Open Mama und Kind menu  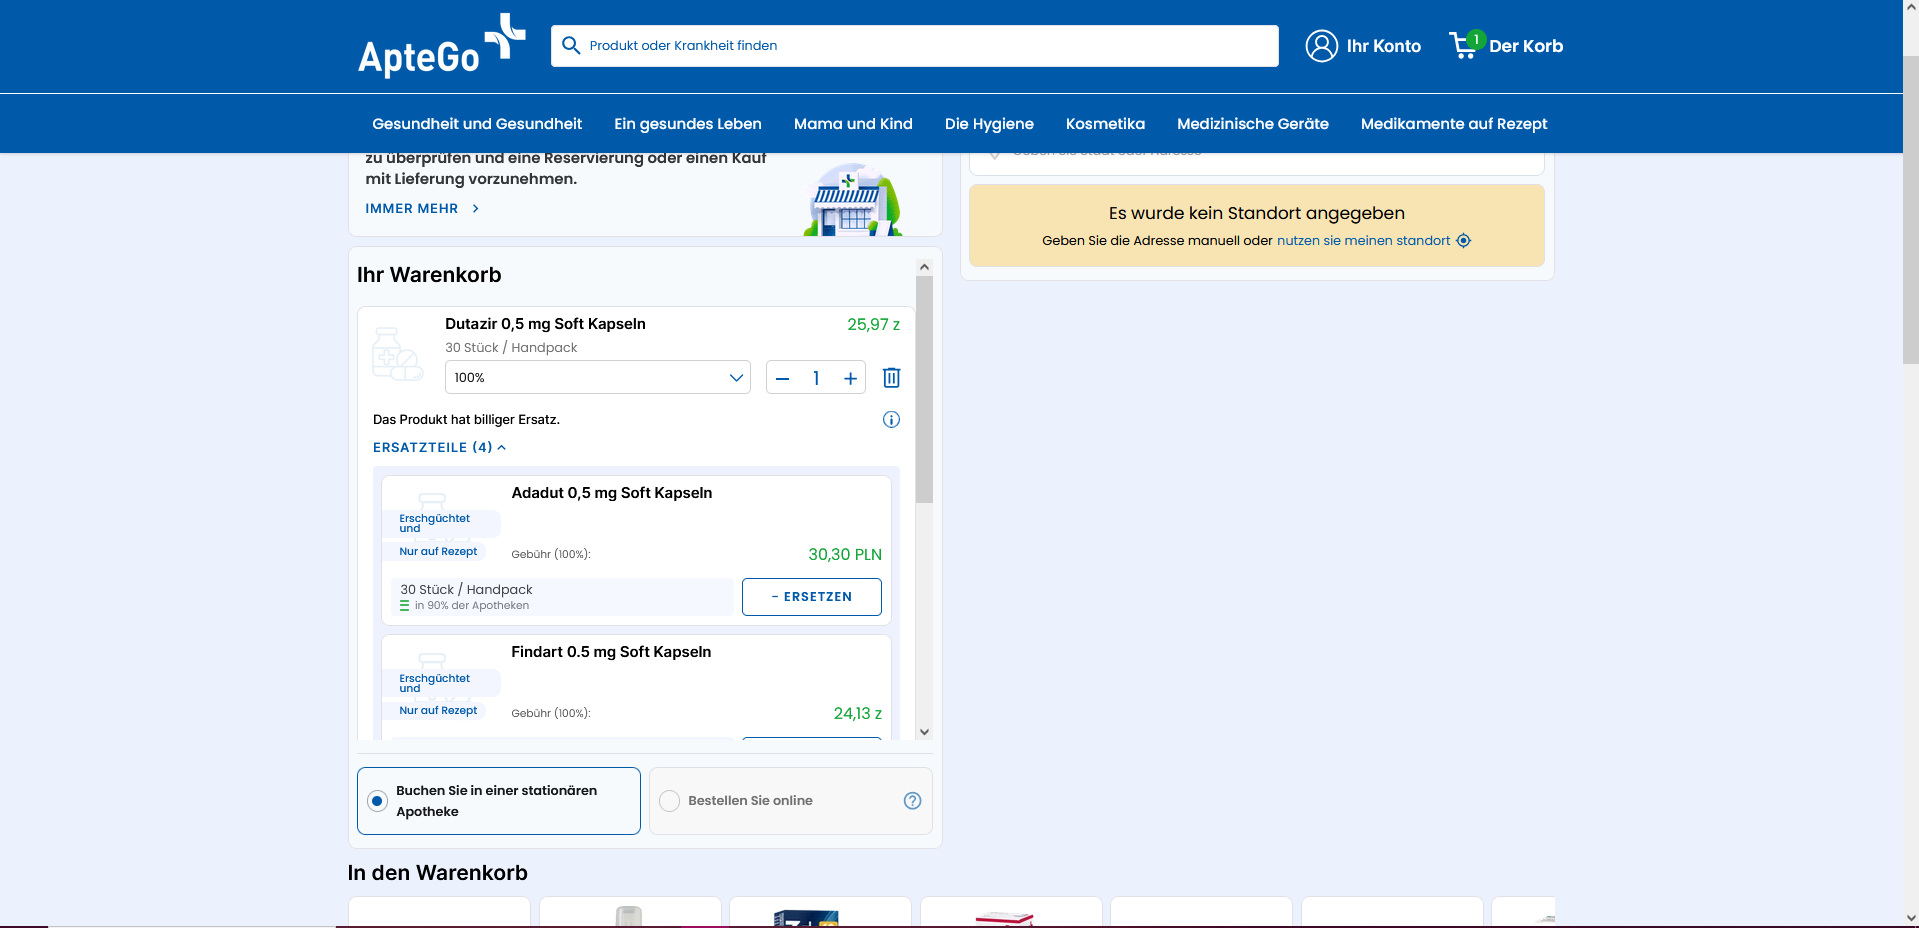(853, 124)
